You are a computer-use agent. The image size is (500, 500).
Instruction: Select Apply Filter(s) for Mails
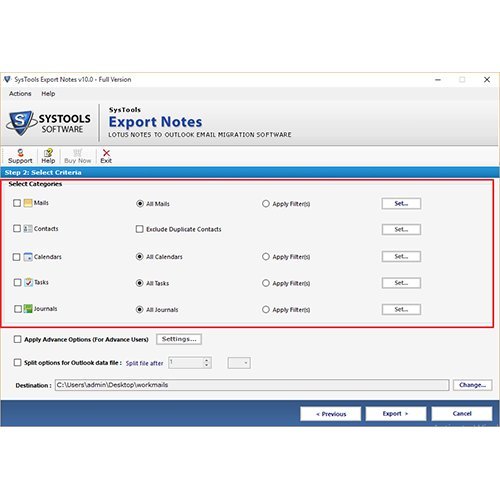click(266, 204)
